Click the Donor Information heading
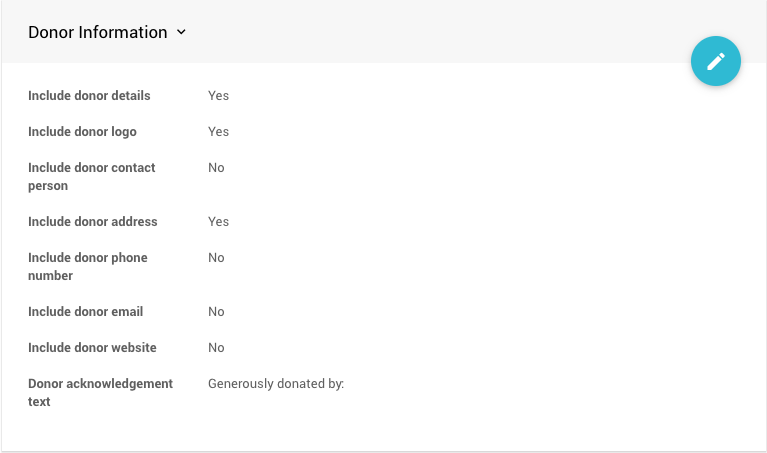767x453 pixels. (x=97, y=32)
